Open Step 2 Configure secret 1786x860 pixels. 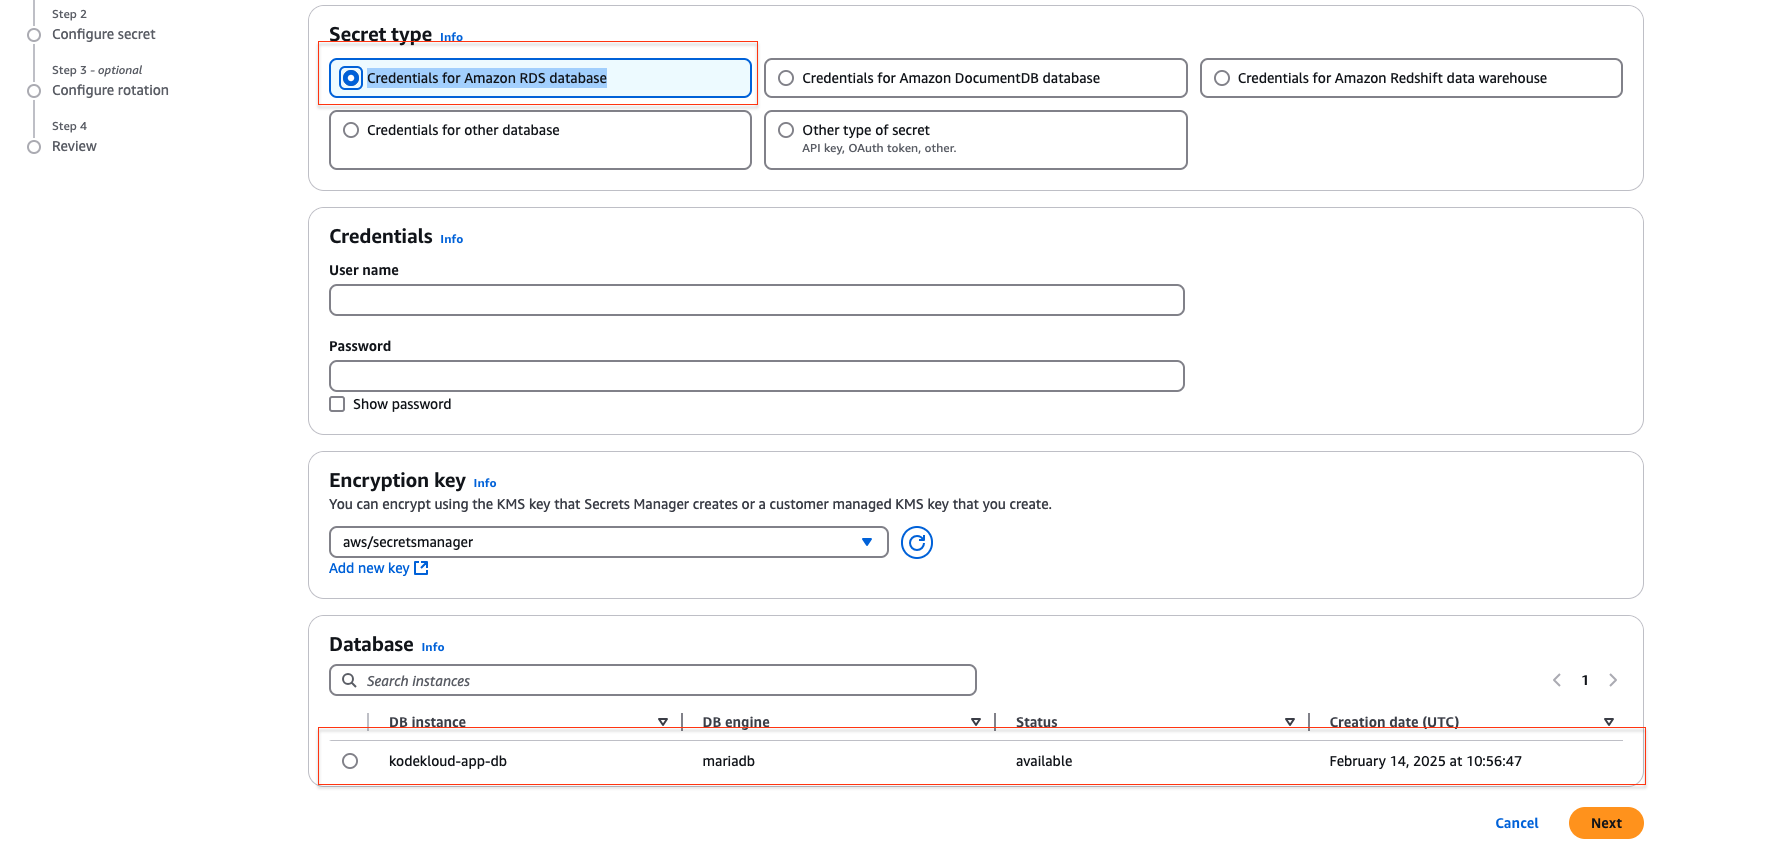103,34
